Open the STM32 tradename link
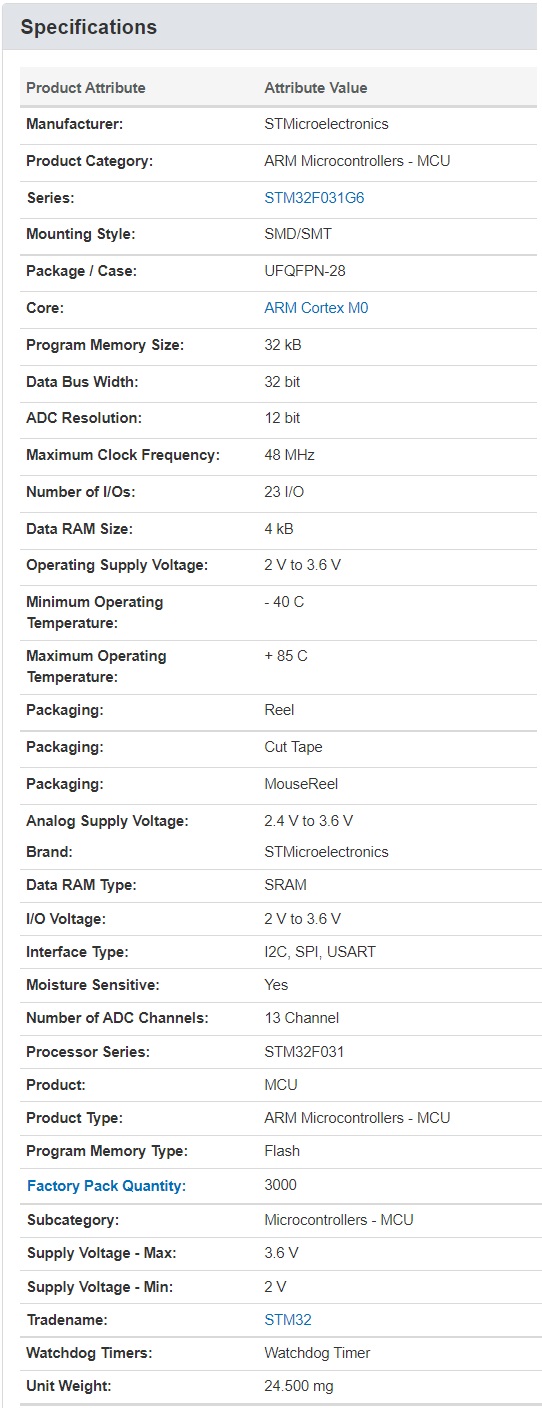The width and height of the screenshot is (542, 1408). click(288, 1320)
